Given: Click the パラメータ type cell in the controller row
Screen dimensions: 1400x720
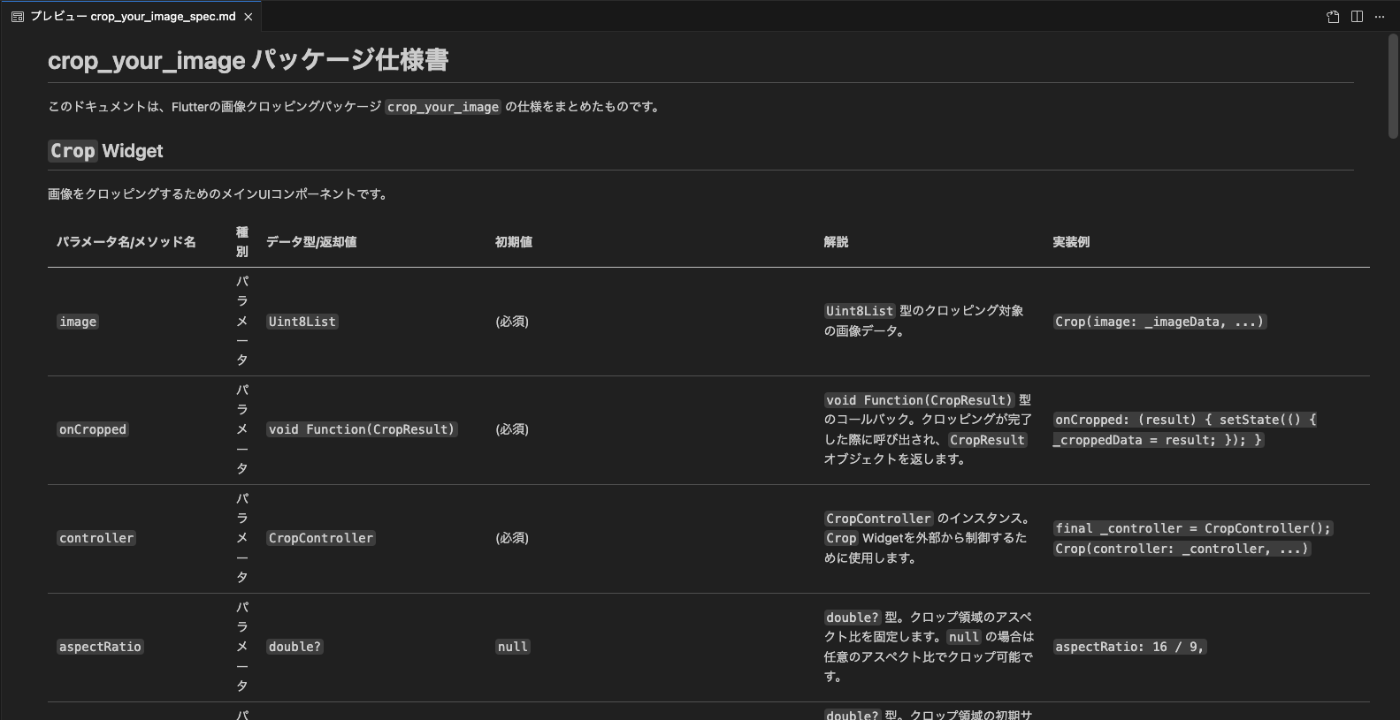Looking at the screenshot, I should 242,538.
